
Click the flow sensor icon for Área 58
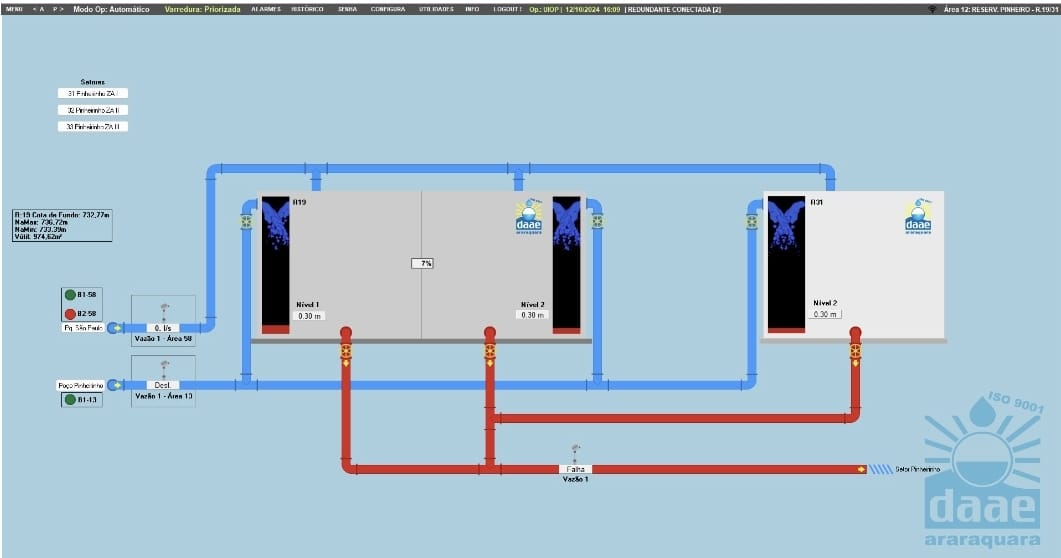click(x=164, y=309)
